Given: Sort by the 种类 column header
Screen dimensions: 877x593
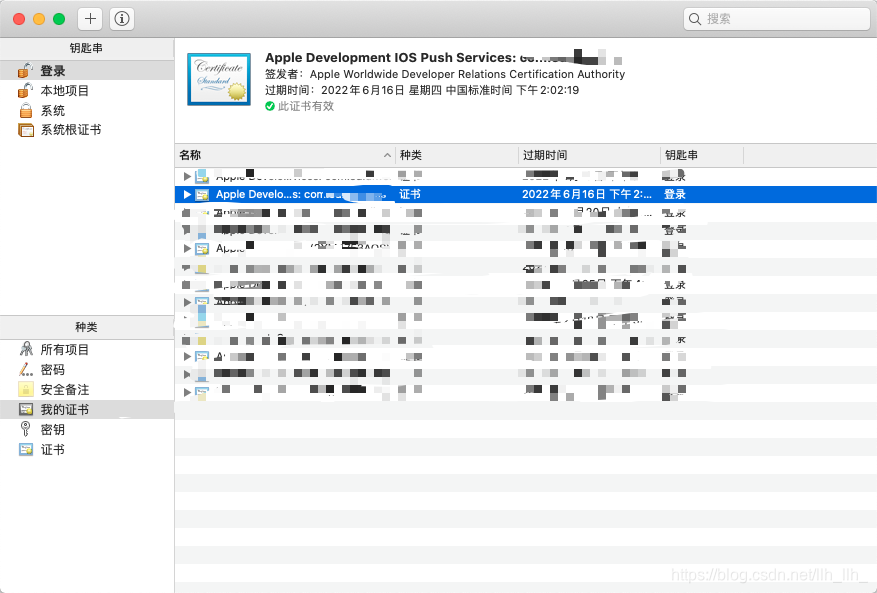Looking at the screenshot, I should [457, 155].
